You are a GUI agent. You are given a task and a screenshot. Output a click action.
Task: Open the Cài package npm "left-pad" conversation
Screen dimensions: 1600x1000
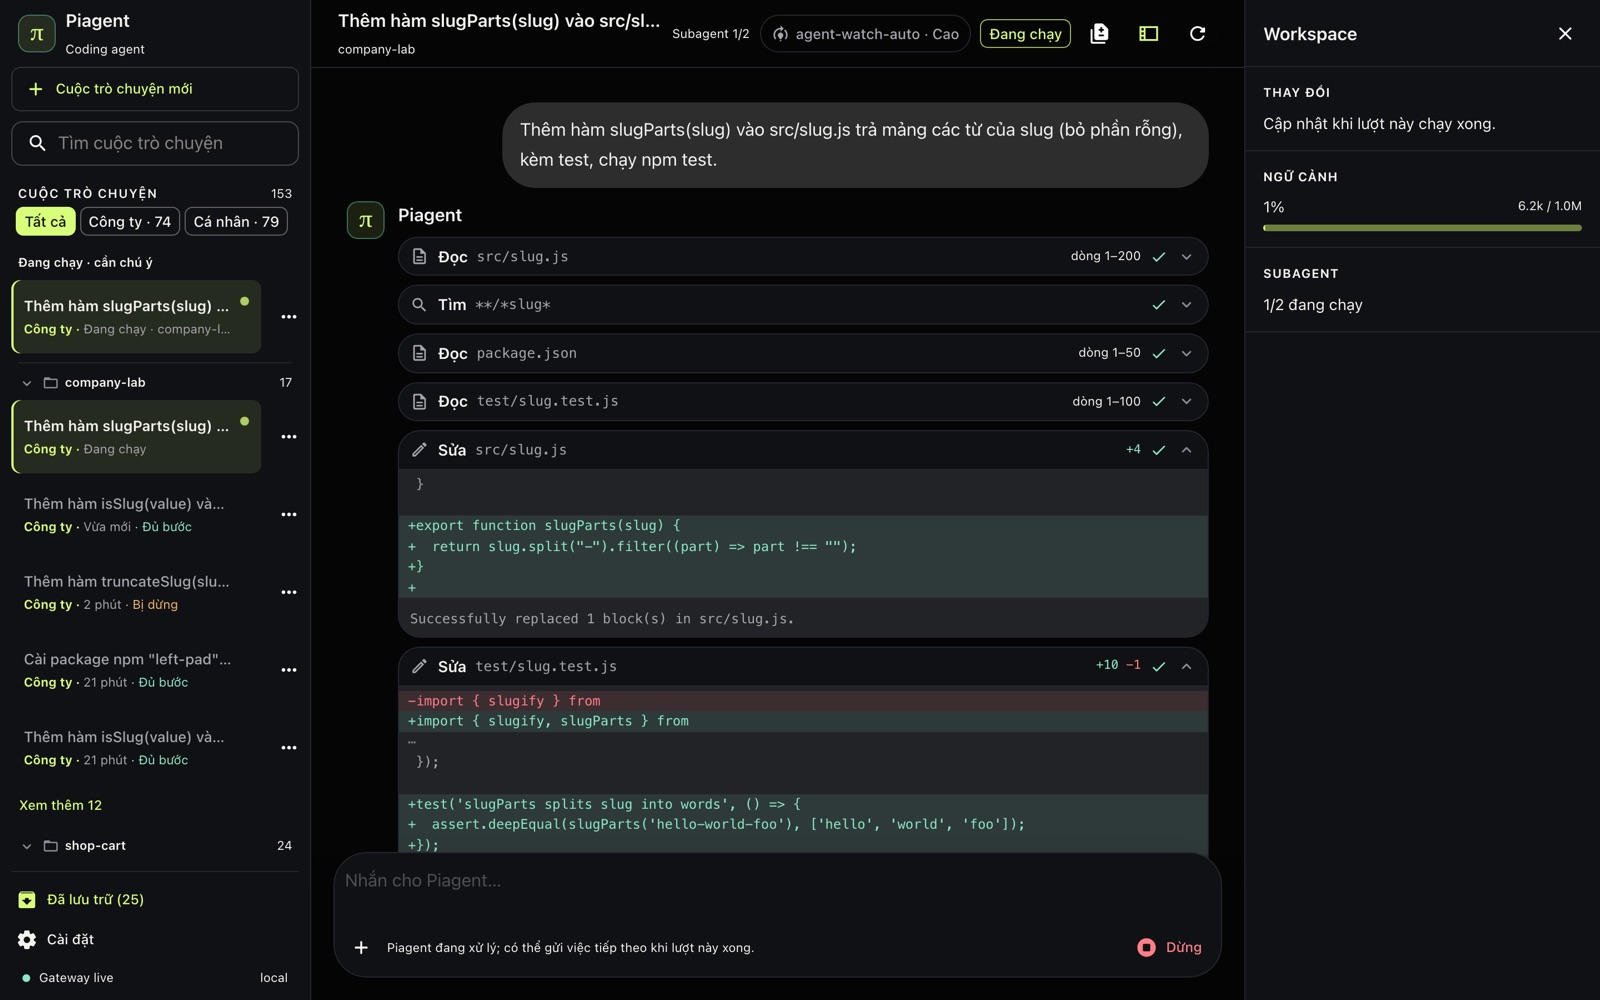(136, 670)
